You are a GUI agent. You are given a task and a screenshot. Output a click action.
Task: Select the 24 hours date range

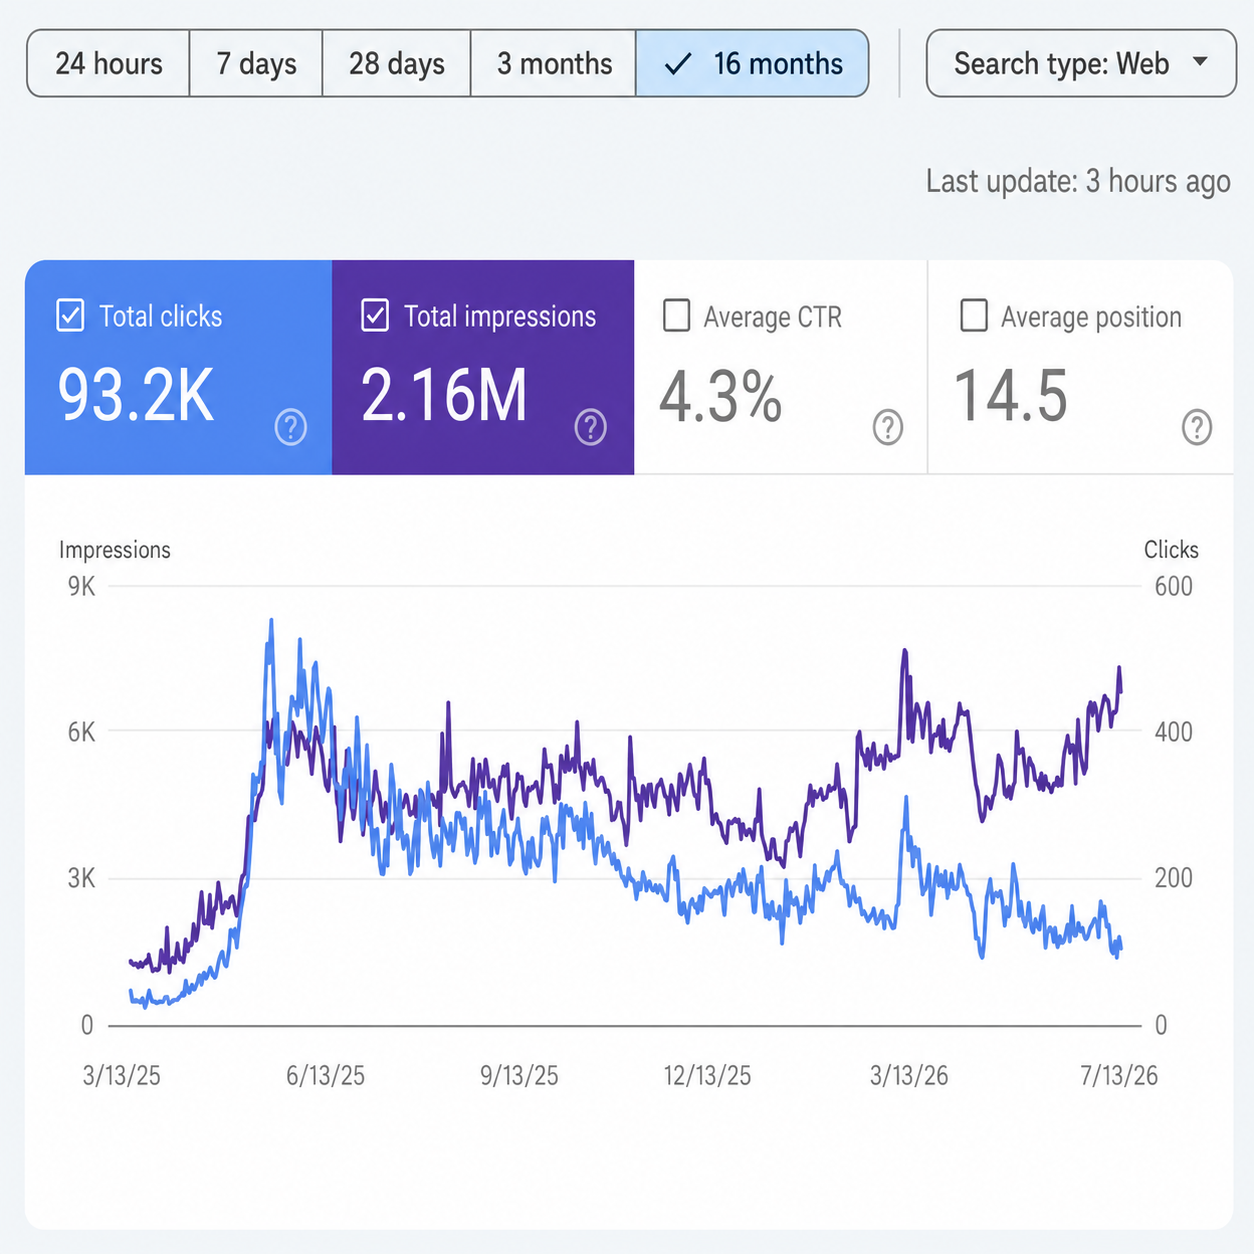108,63
